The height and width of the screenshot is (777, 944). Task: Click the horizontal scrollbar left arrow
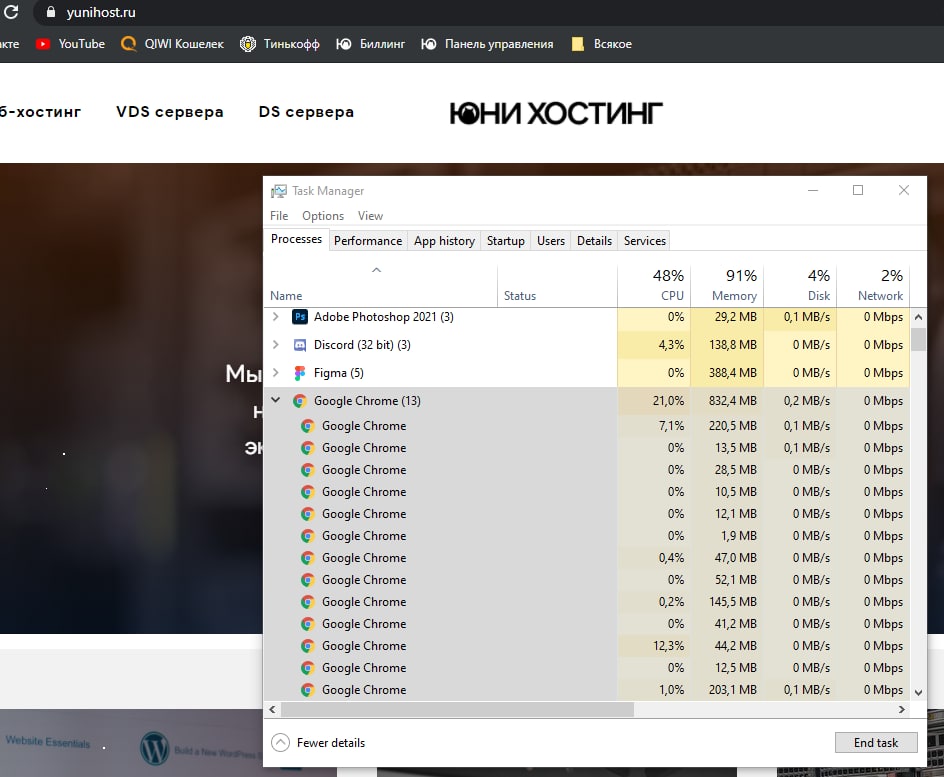click(272, 710)
